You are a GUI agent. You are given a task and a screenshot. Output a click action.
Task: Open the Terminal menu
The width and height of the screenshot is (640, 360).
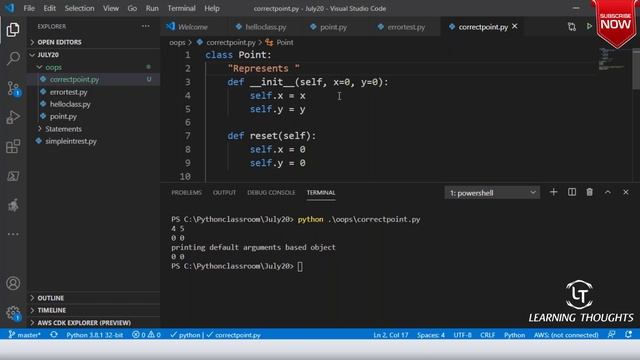pyautogui.click(x=181, y=8)
